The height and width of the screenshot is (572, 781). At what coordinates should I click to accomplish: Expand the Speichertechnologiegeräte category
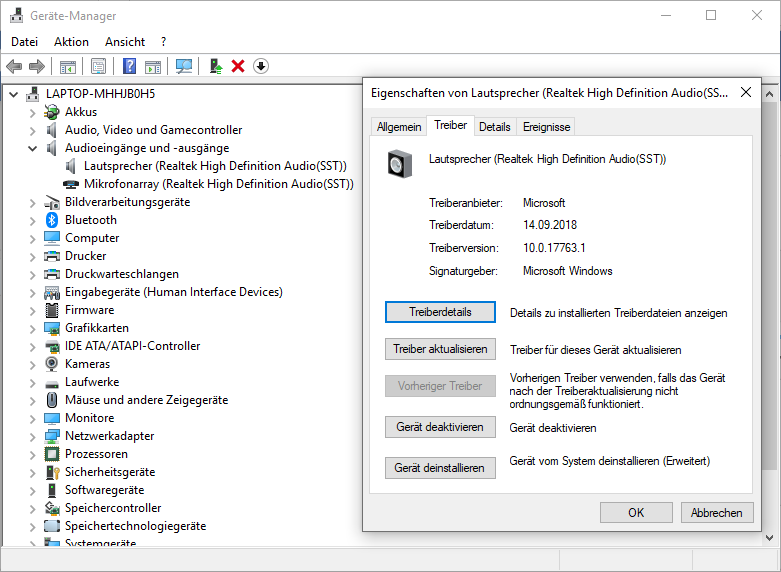click(33, 527)
